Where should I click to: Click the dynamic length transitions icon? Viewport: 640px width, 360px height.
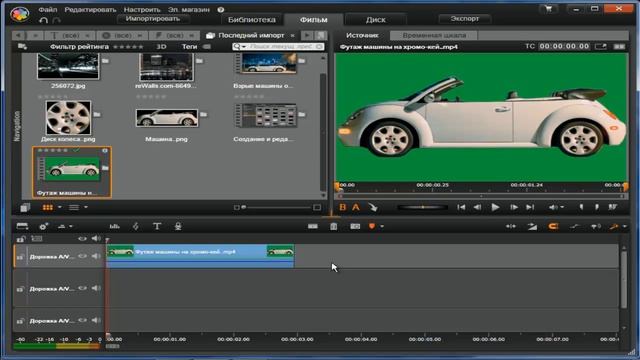tap(532, 226)
